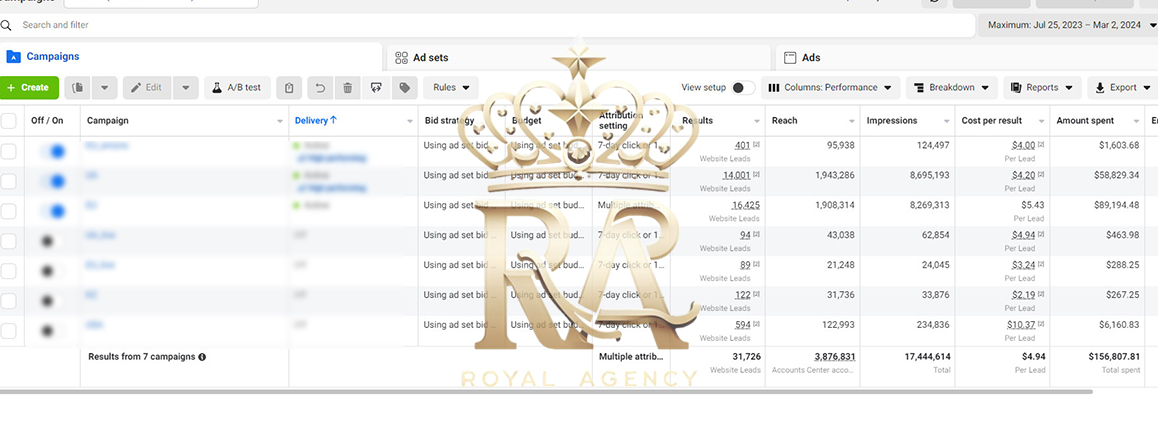Click the Export download arrow icon
The height and width of the screenshot is (437, 1158).
[x=1100, y=87]
